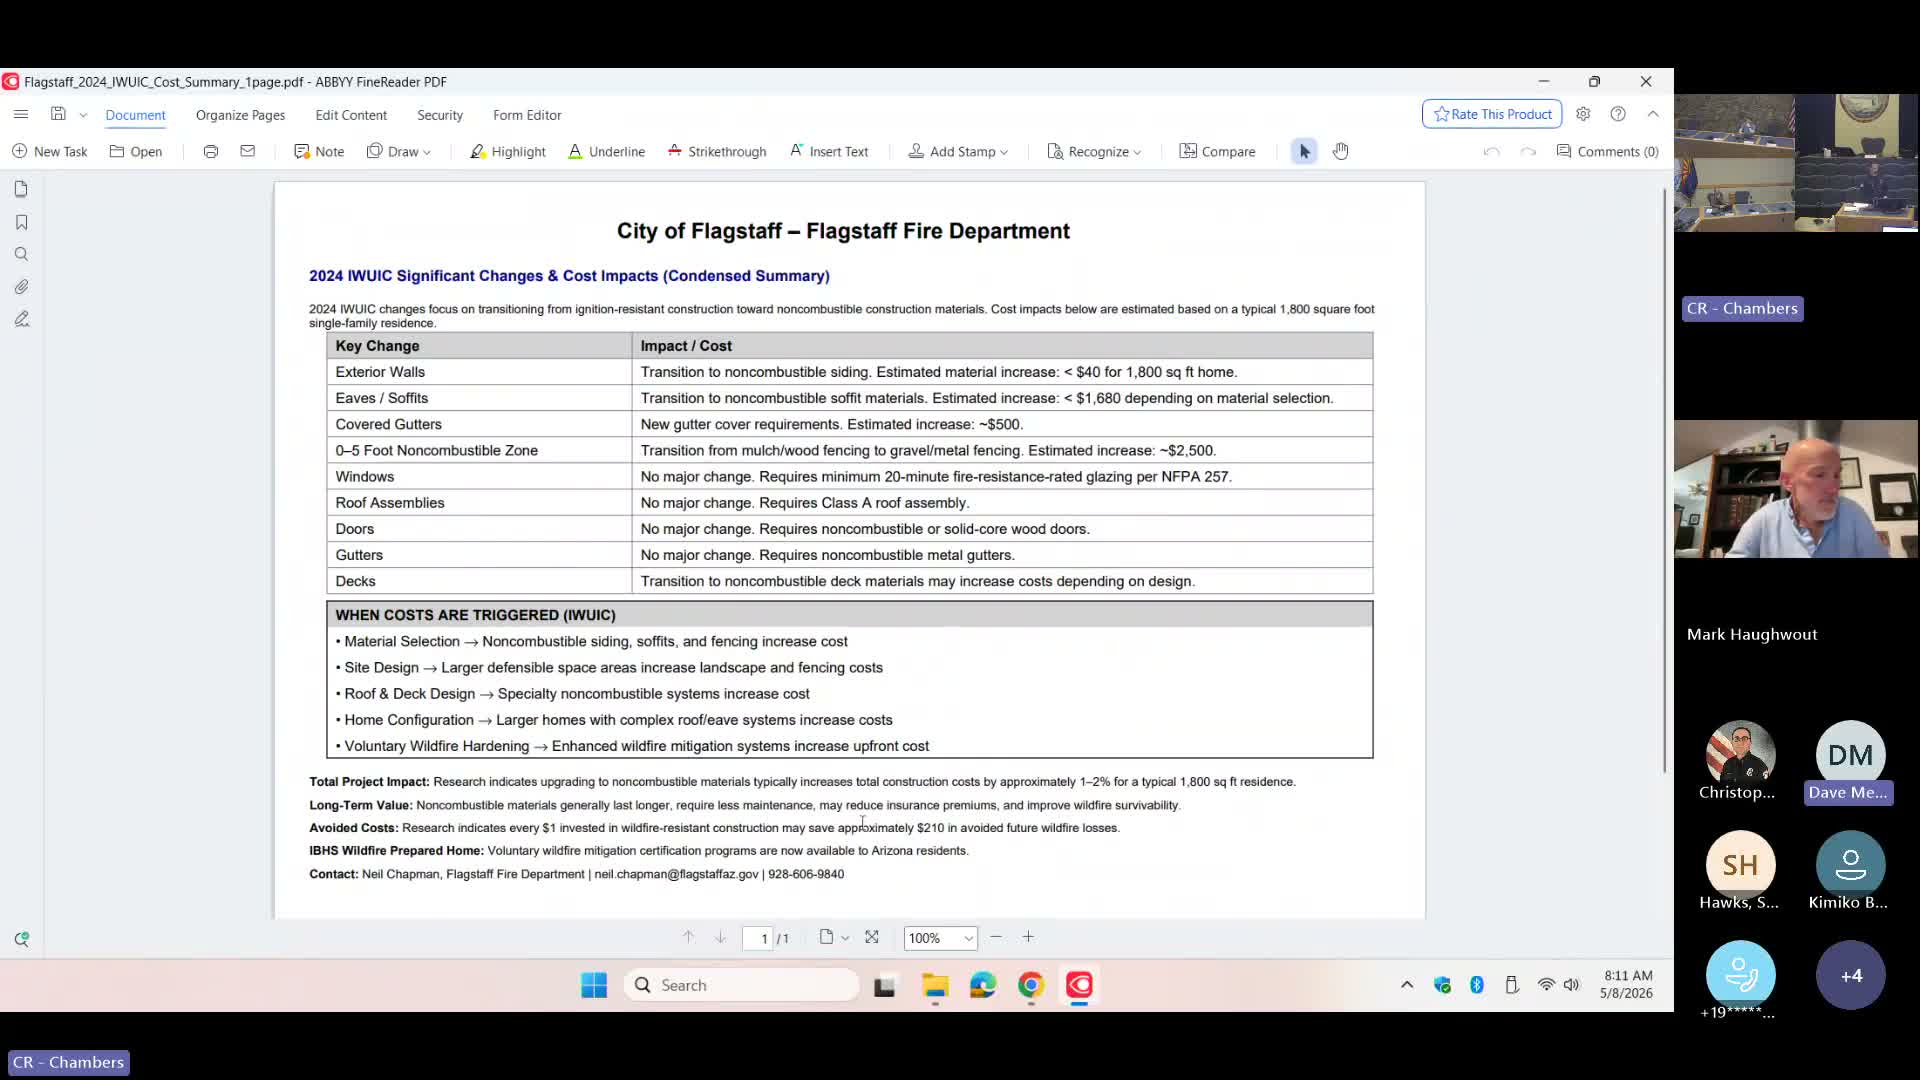This screenshot has height=1080, width=1920.
Task: Toggle the arrow selection pointer tool
Action: tap(1304, 152)
